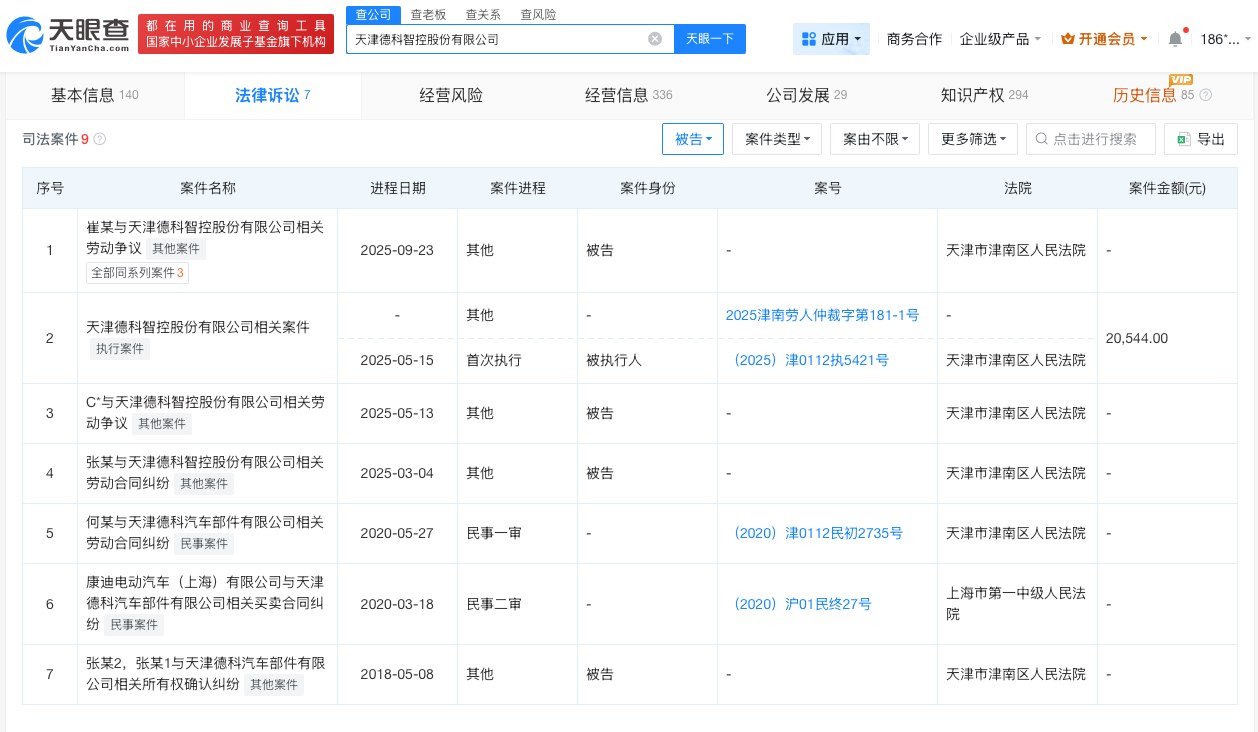
Task: Switch to the 法律诉讼 tab
Action: pos(267,95)
